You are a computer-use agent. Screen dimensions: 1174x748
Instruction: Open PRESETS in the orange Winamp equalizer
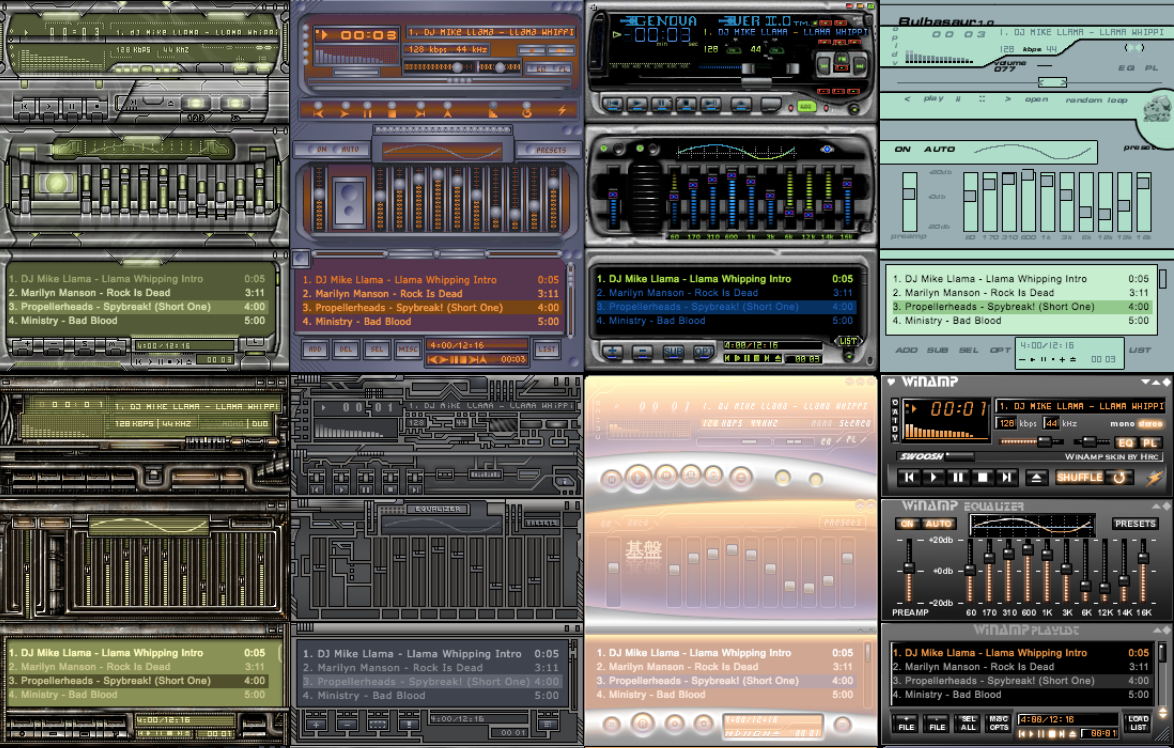(x=1135, y=524)
